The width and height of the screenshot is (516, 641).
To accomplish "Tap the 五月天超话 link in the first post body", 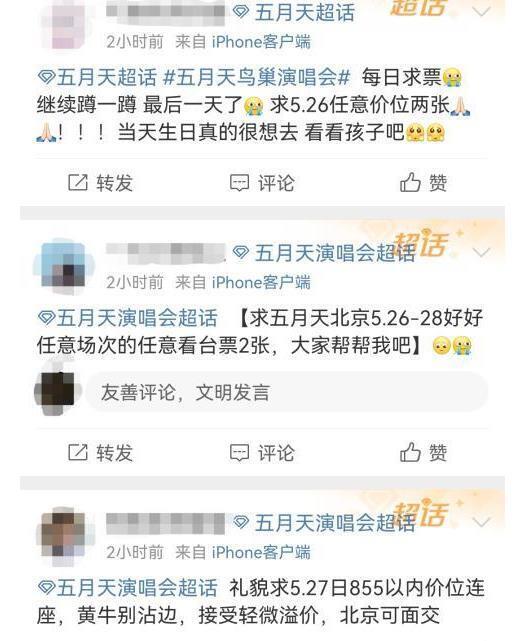I will point(97,77).
